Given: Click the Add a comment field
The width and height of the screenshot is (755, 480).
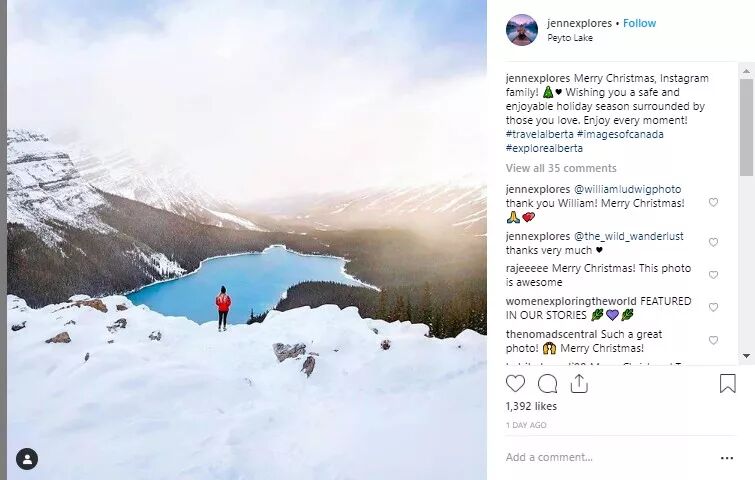Looking at the screenshot, I should pos(607,457).
